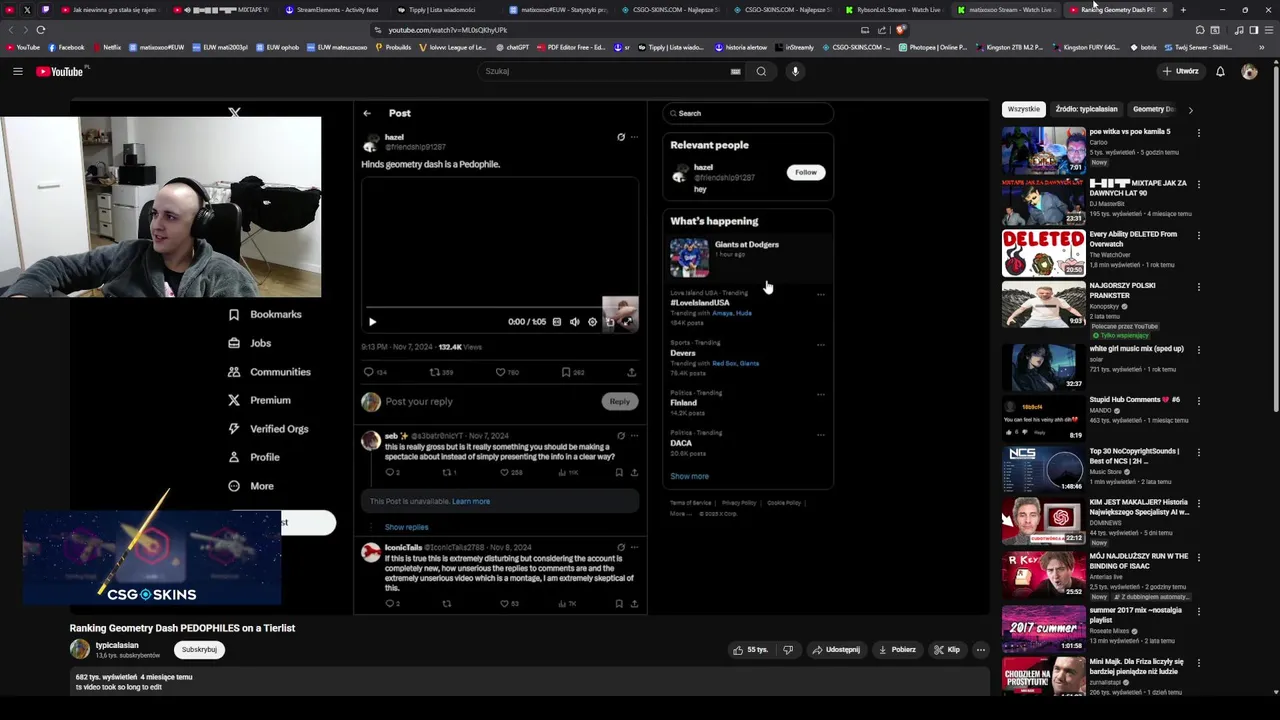The height and width of the screenshot is (720, 1280).
Task: Select the Geometry Da… filter chip
Action: coord(1153,109)
